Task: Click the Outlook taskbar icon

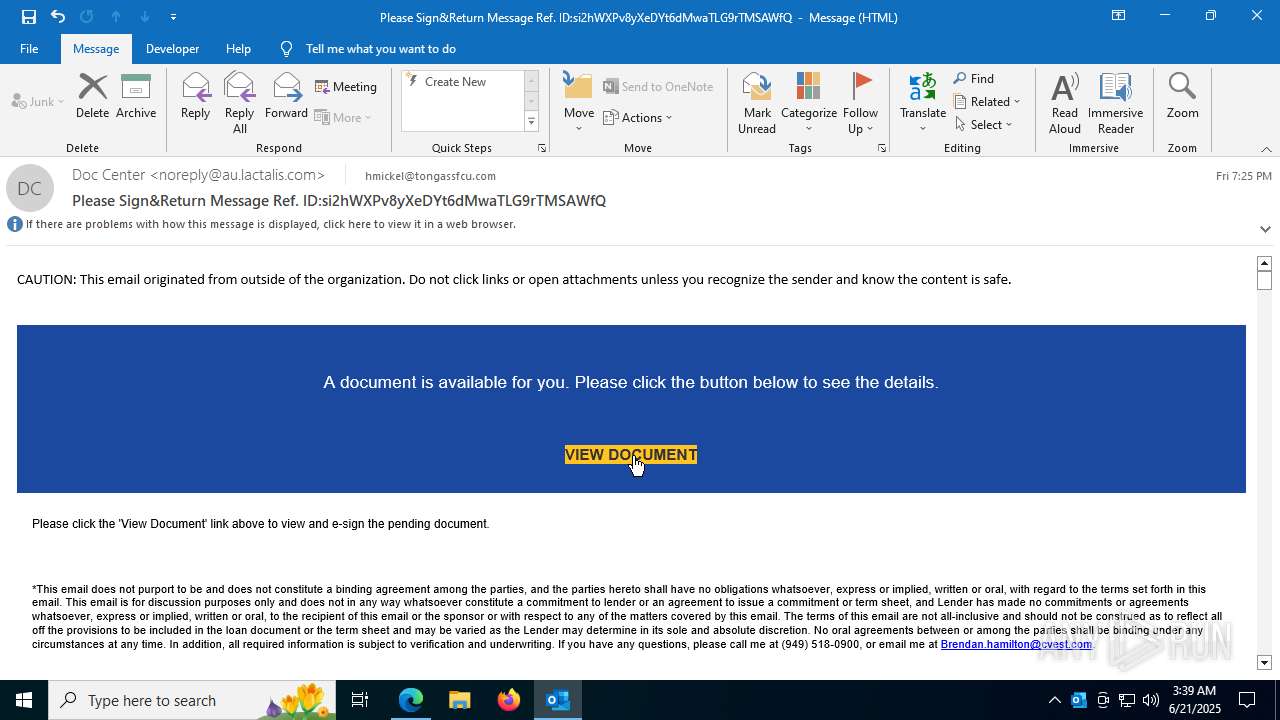Action: [558, 700]
